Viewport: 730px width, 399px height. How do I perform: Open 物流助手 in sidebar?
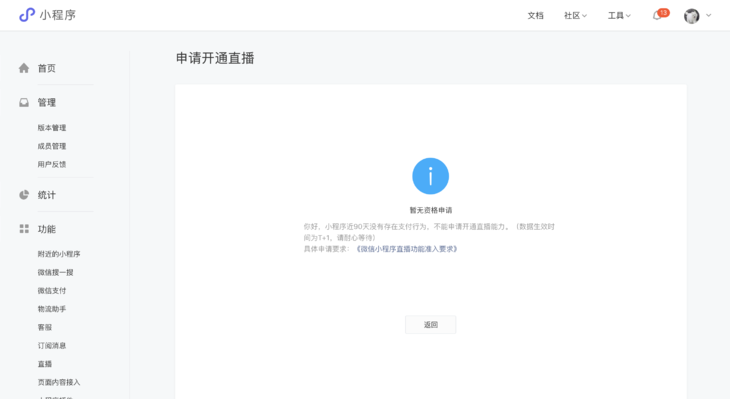[x=52, y=309]
